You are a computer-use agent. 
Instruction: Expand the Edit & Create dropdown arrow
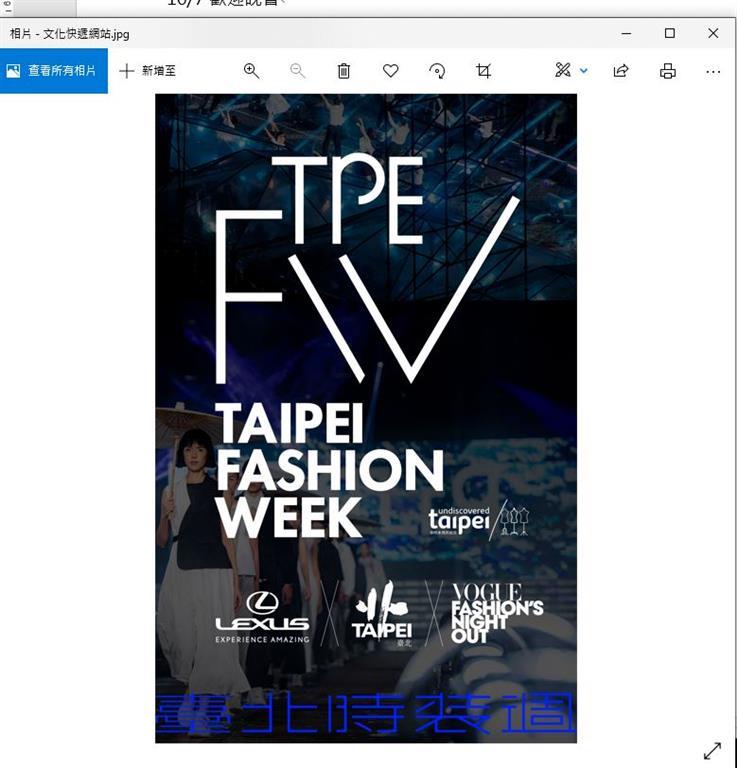coord(584,71)
